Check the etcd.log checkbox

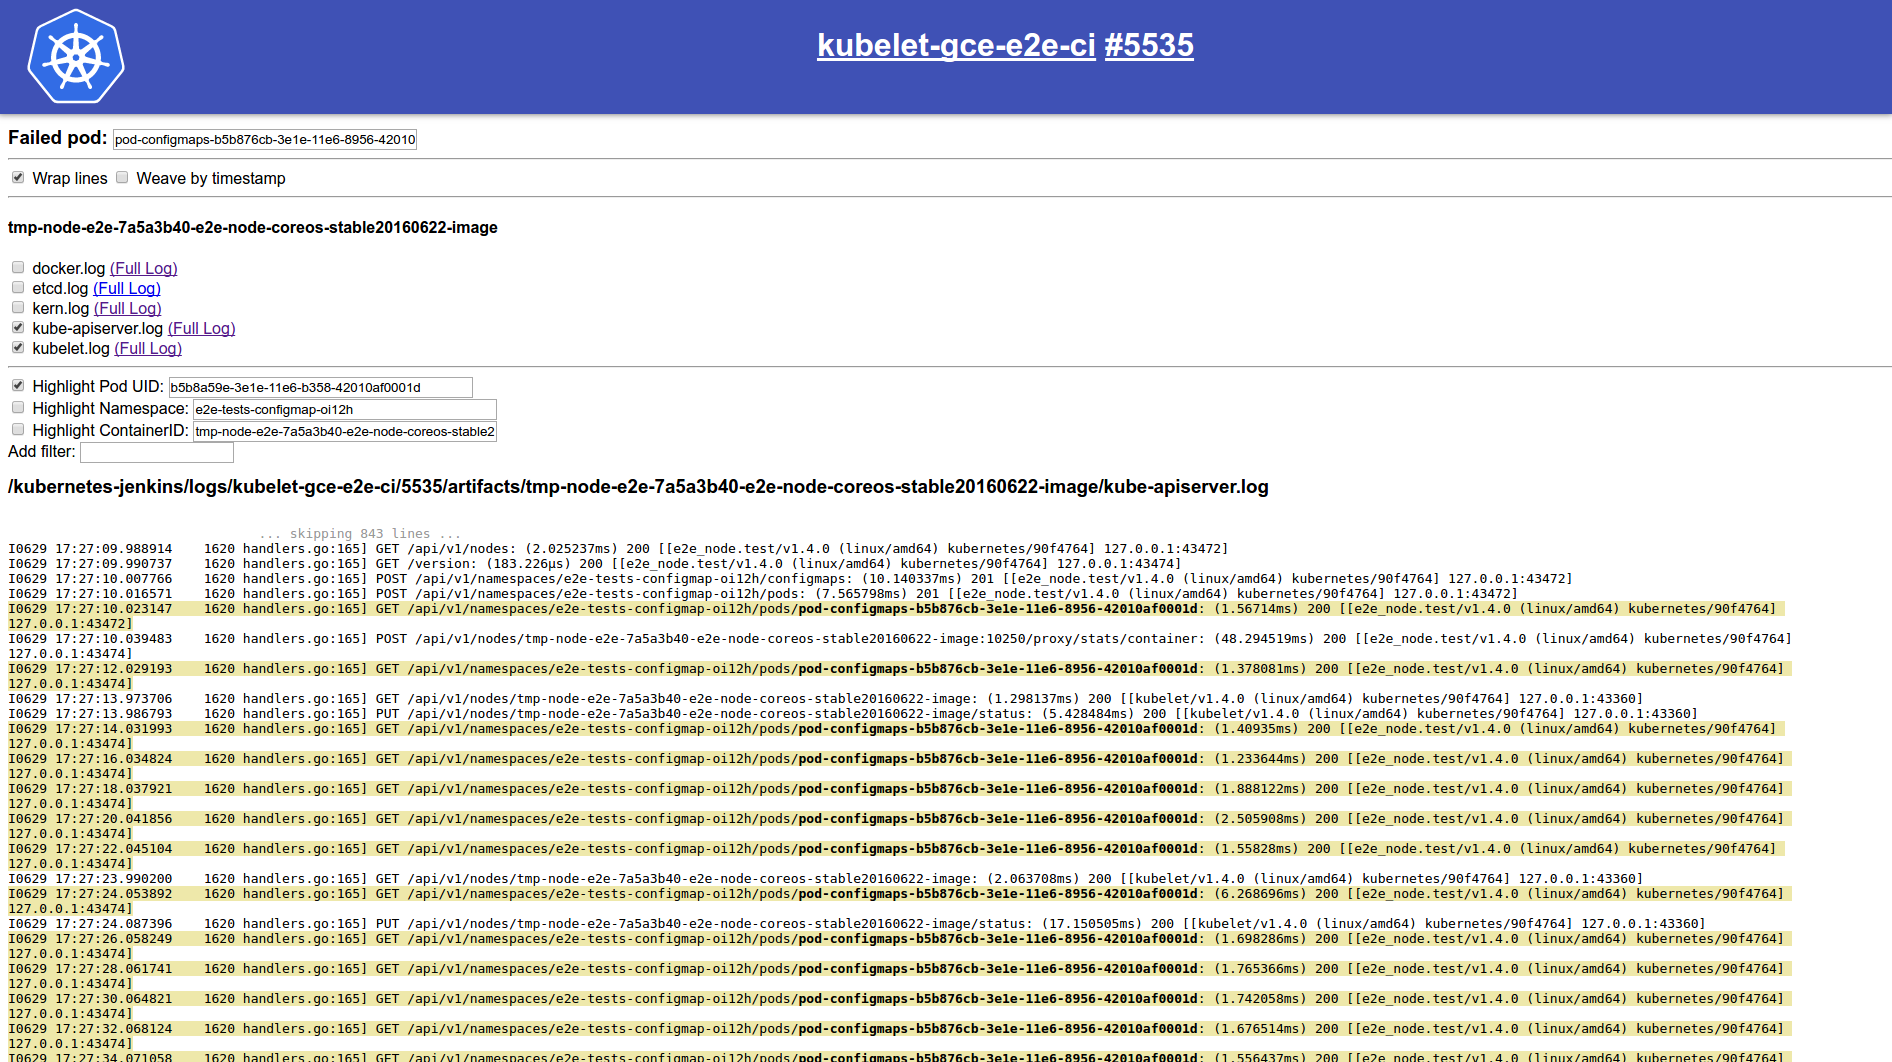click(18, 288)
